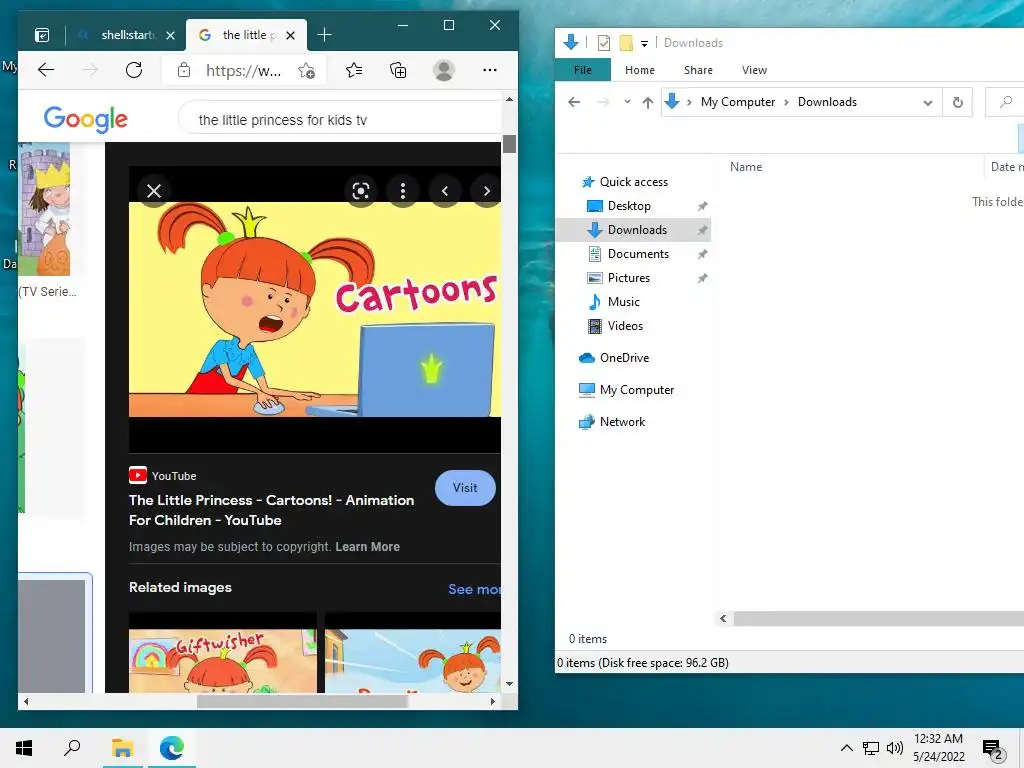Viewport: 1024px width, 768px height.
Task: Click Edge back arrow button
Action: (46, 70)
